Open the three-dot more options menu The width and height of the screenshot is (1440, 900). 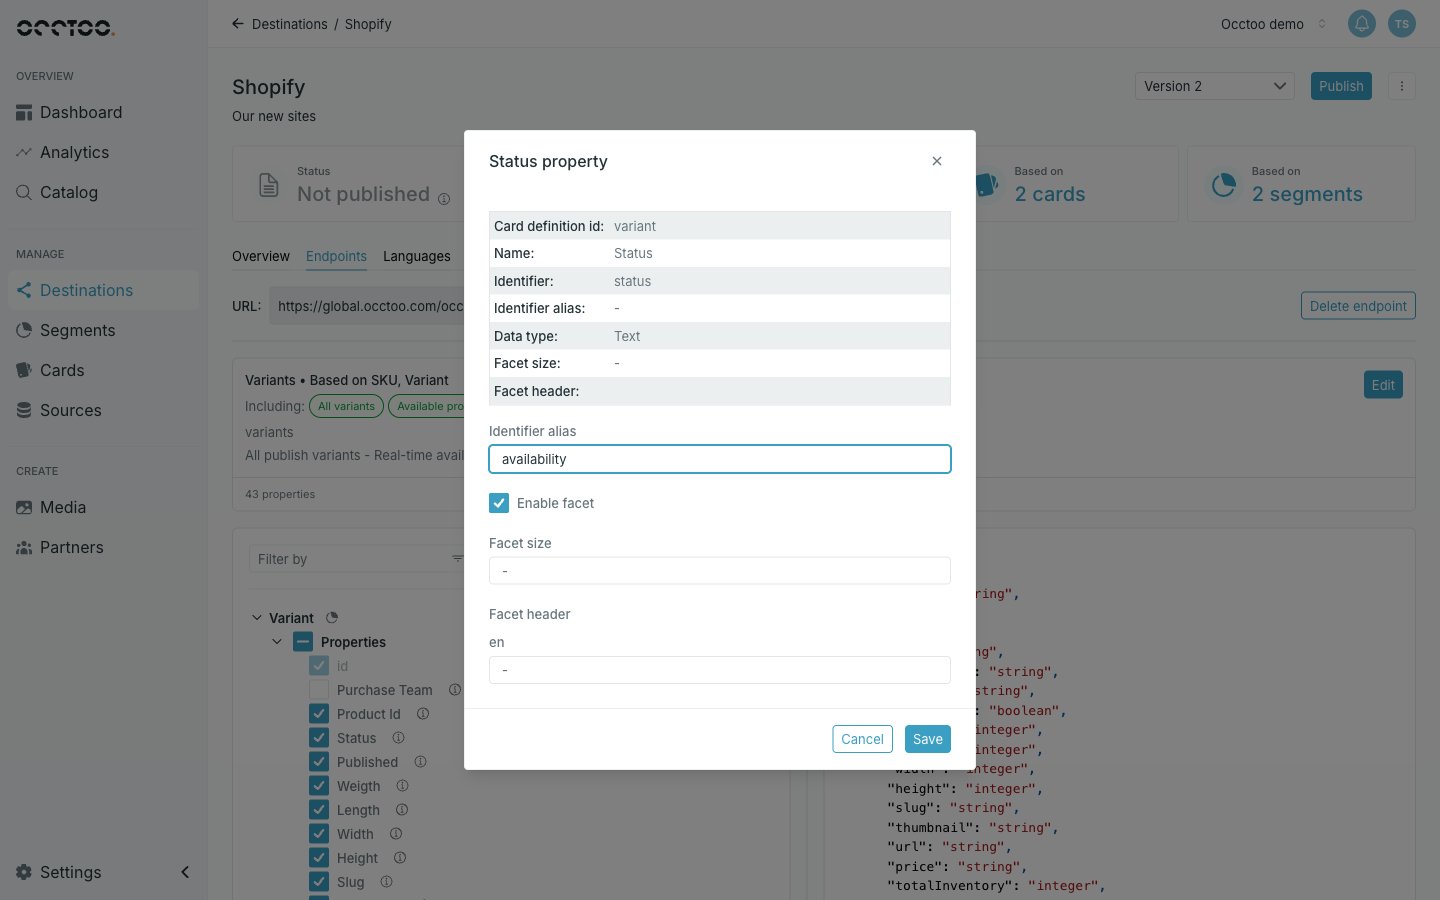[x=1402, y=86]
